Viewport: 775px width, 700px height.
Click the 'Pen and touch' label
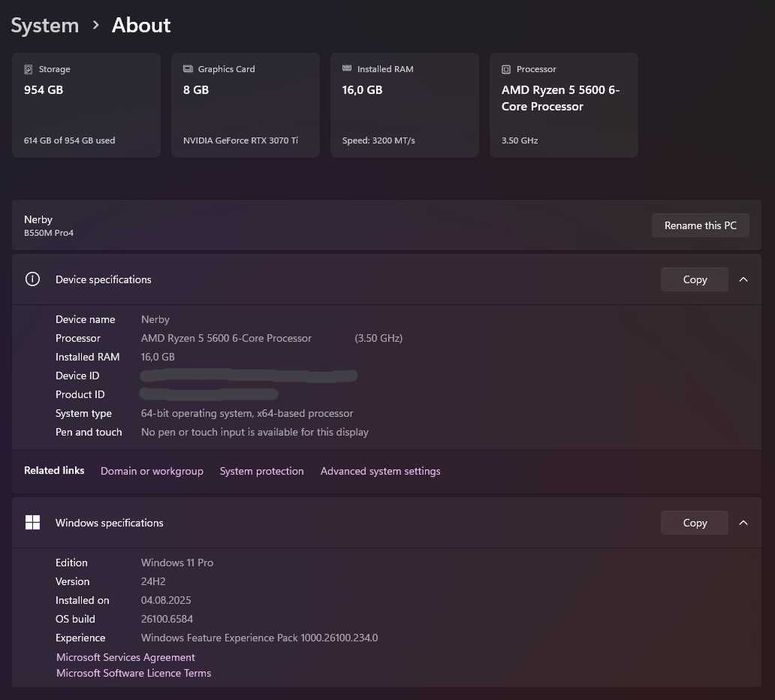(x=88, y=432)
